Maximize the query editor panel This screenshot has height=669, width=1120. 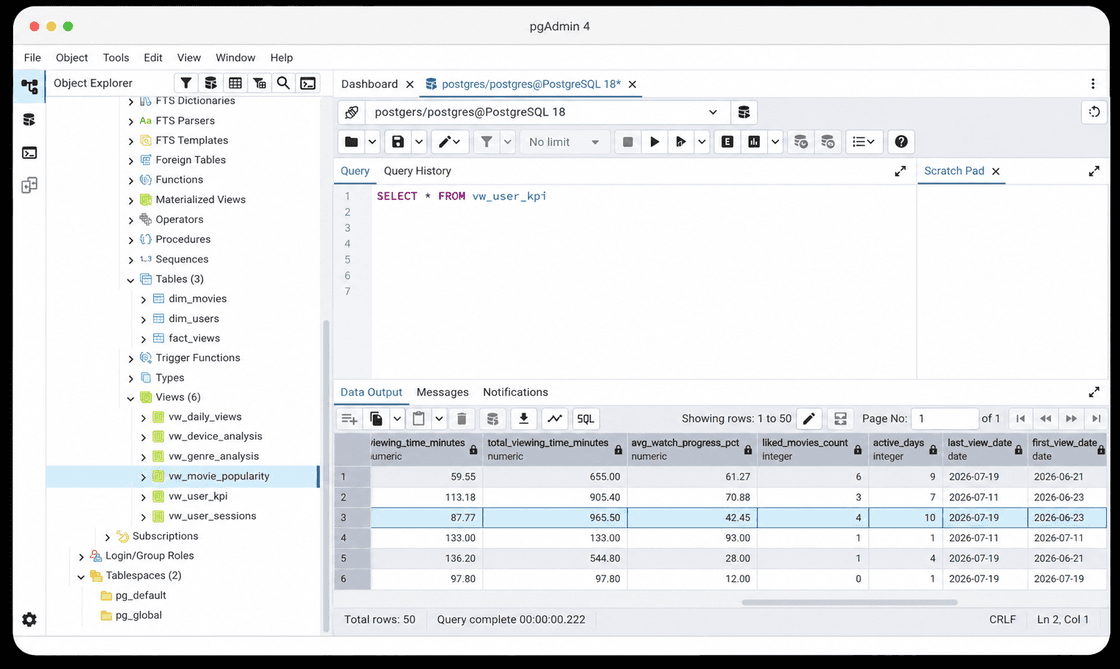click(x=900, y=171)
